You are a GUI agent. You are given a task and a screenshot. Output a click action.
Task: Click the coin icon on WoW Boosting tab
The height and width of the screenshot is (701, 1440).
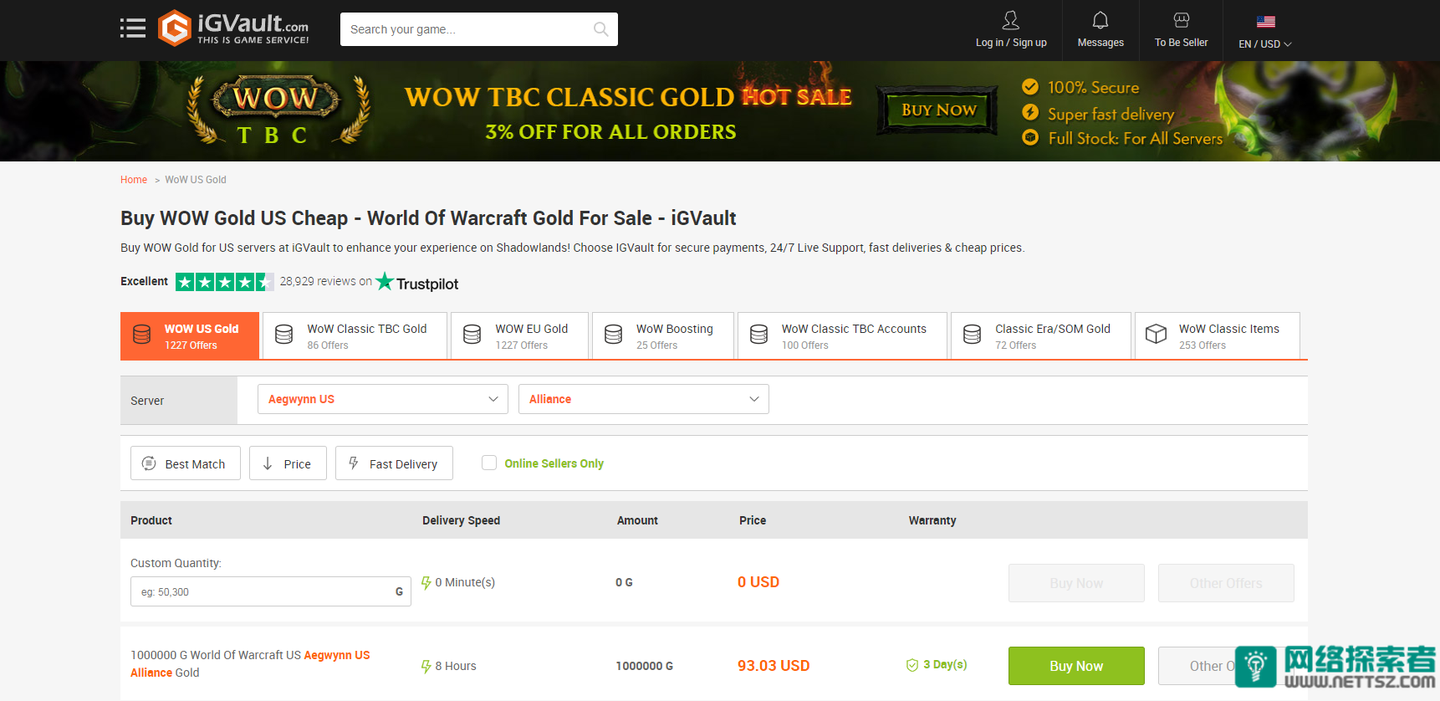613,335
